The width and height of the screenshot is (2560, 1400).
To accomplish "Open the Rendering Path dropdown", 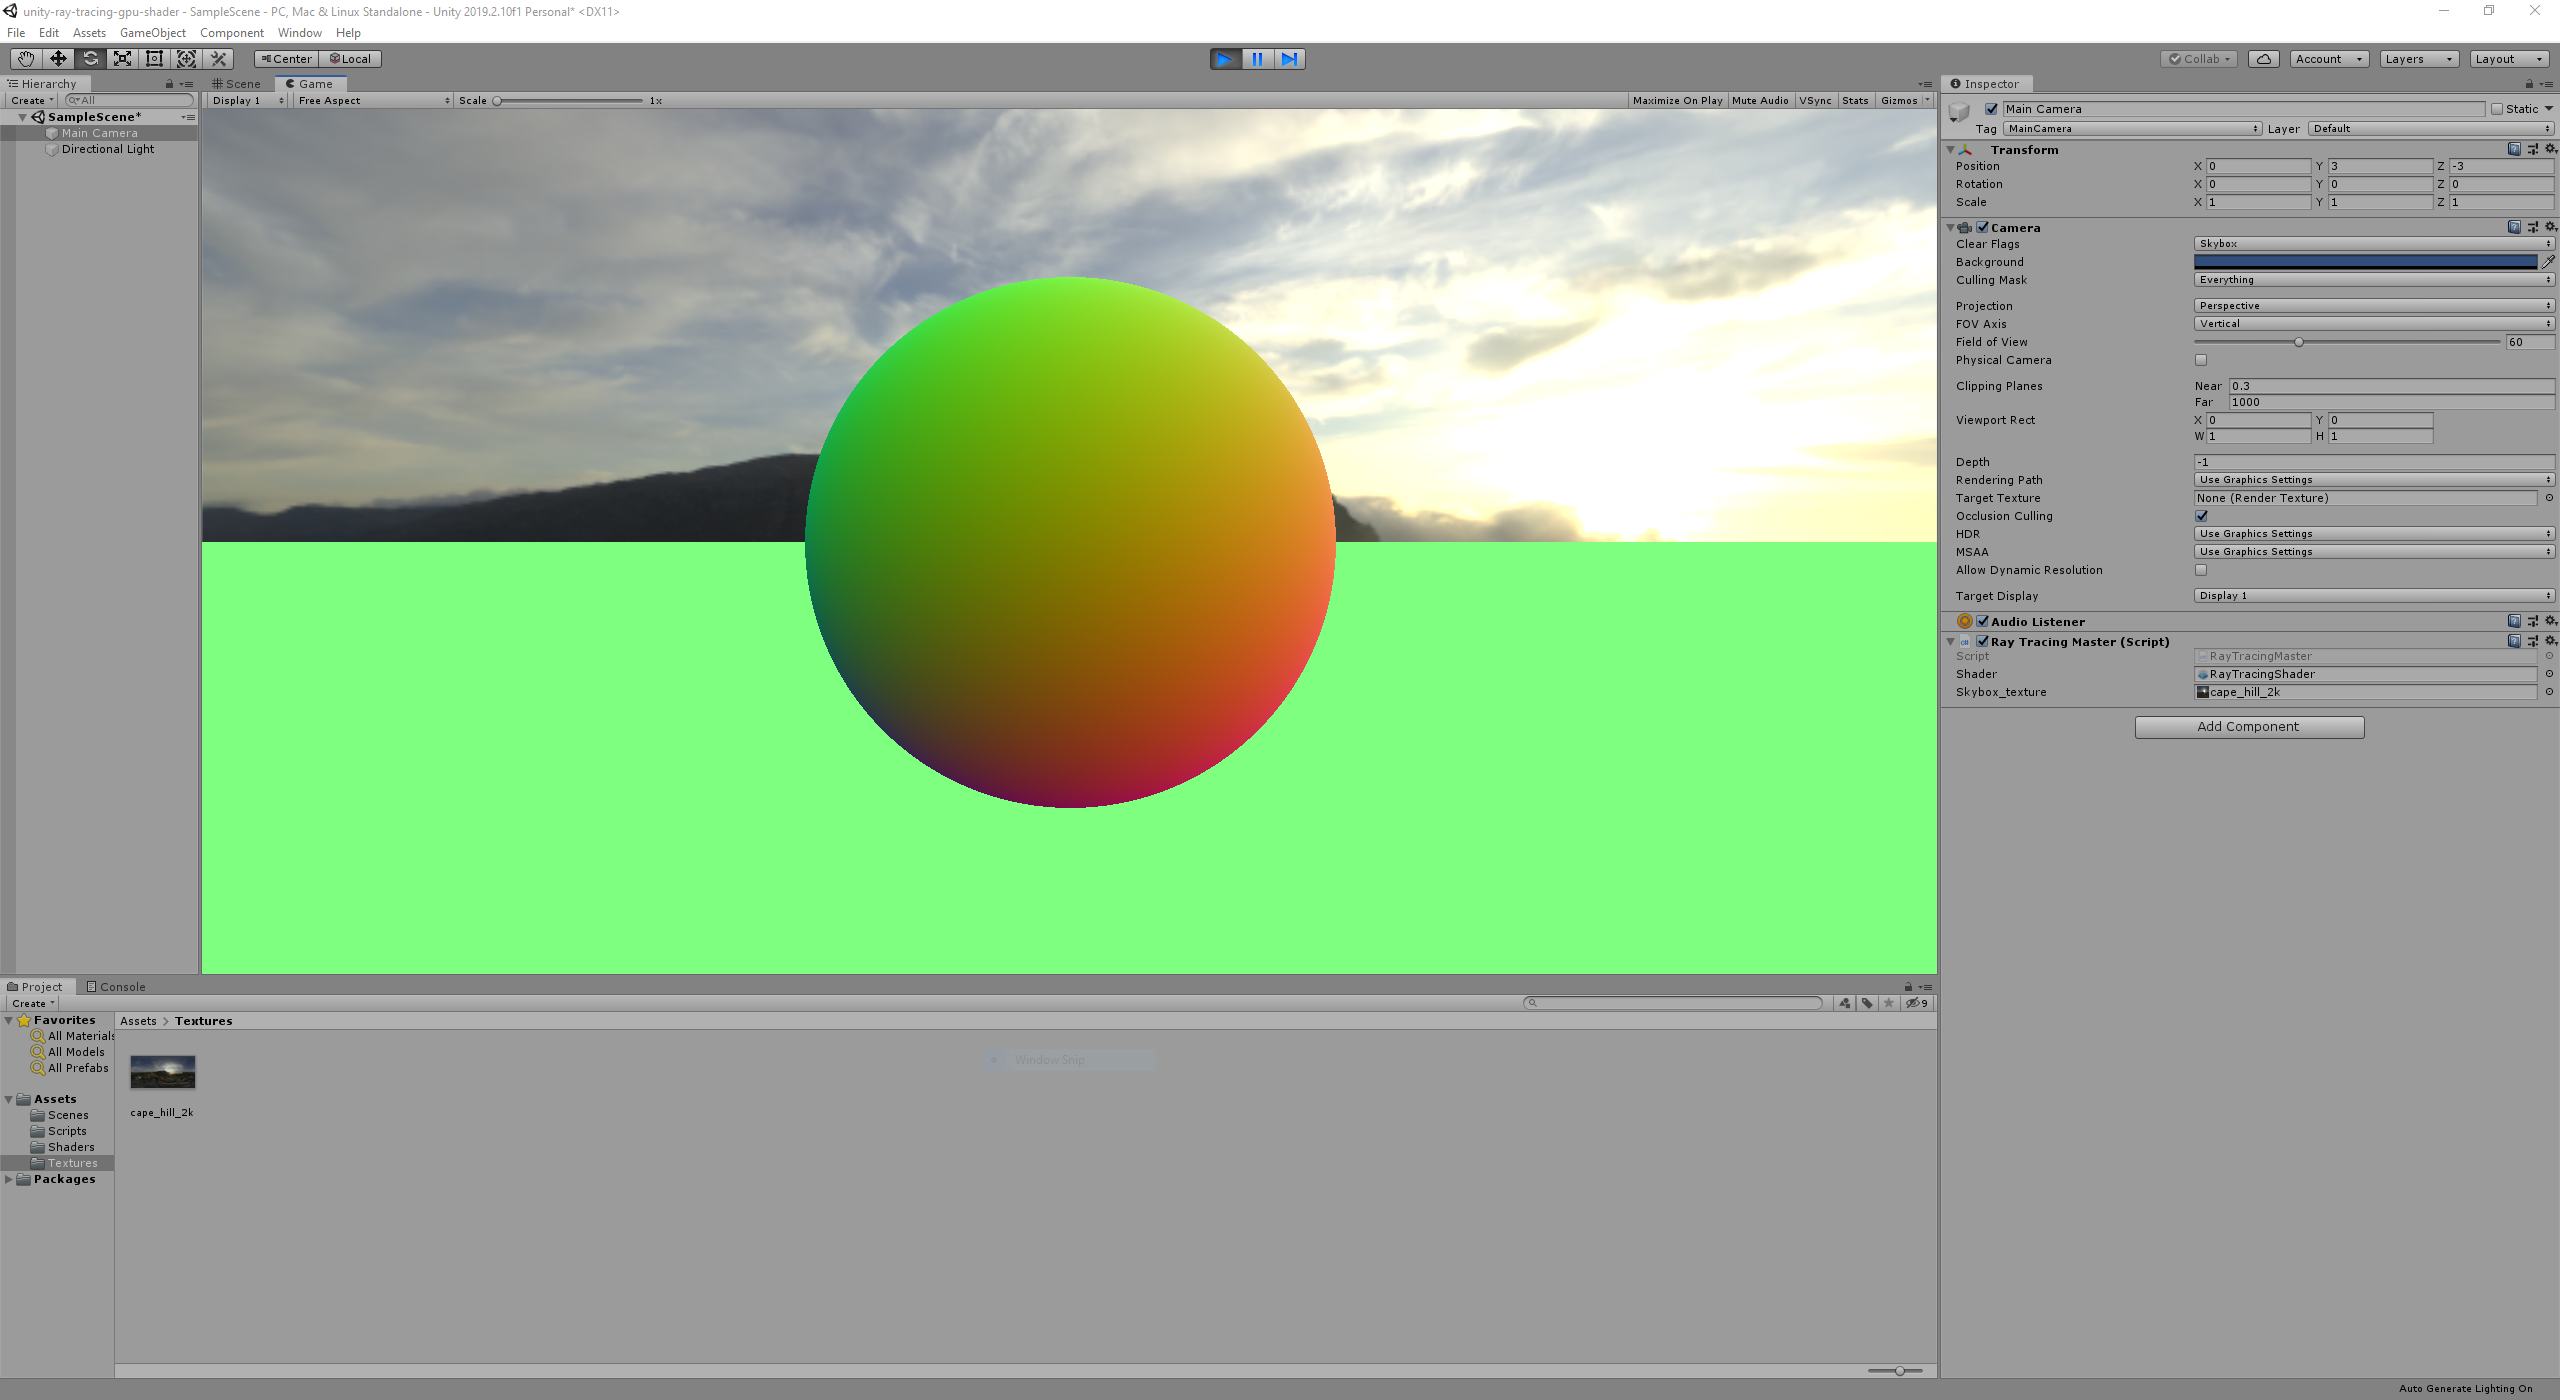I will click(x=2374, y=480).
